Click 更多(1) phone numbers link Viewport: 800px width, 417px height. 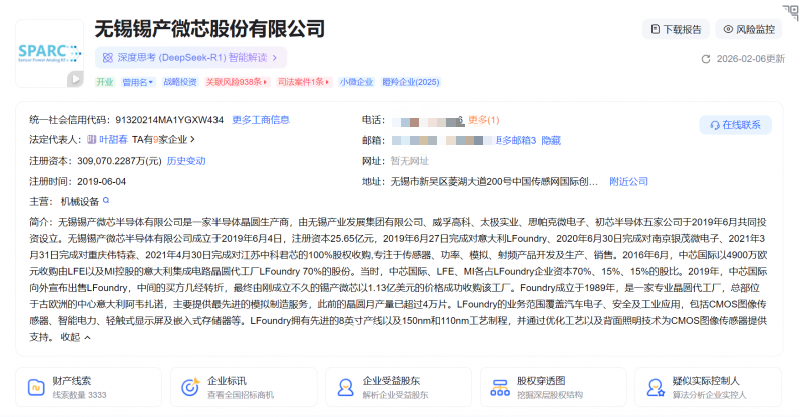pyautogui.click(x=484, y=120)
